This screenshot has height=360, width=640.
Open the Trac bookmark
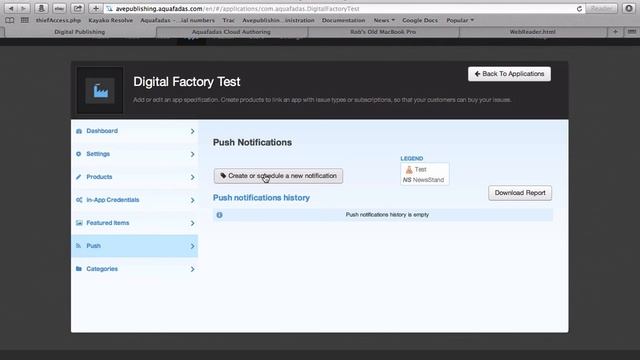(x=229, y=20)
